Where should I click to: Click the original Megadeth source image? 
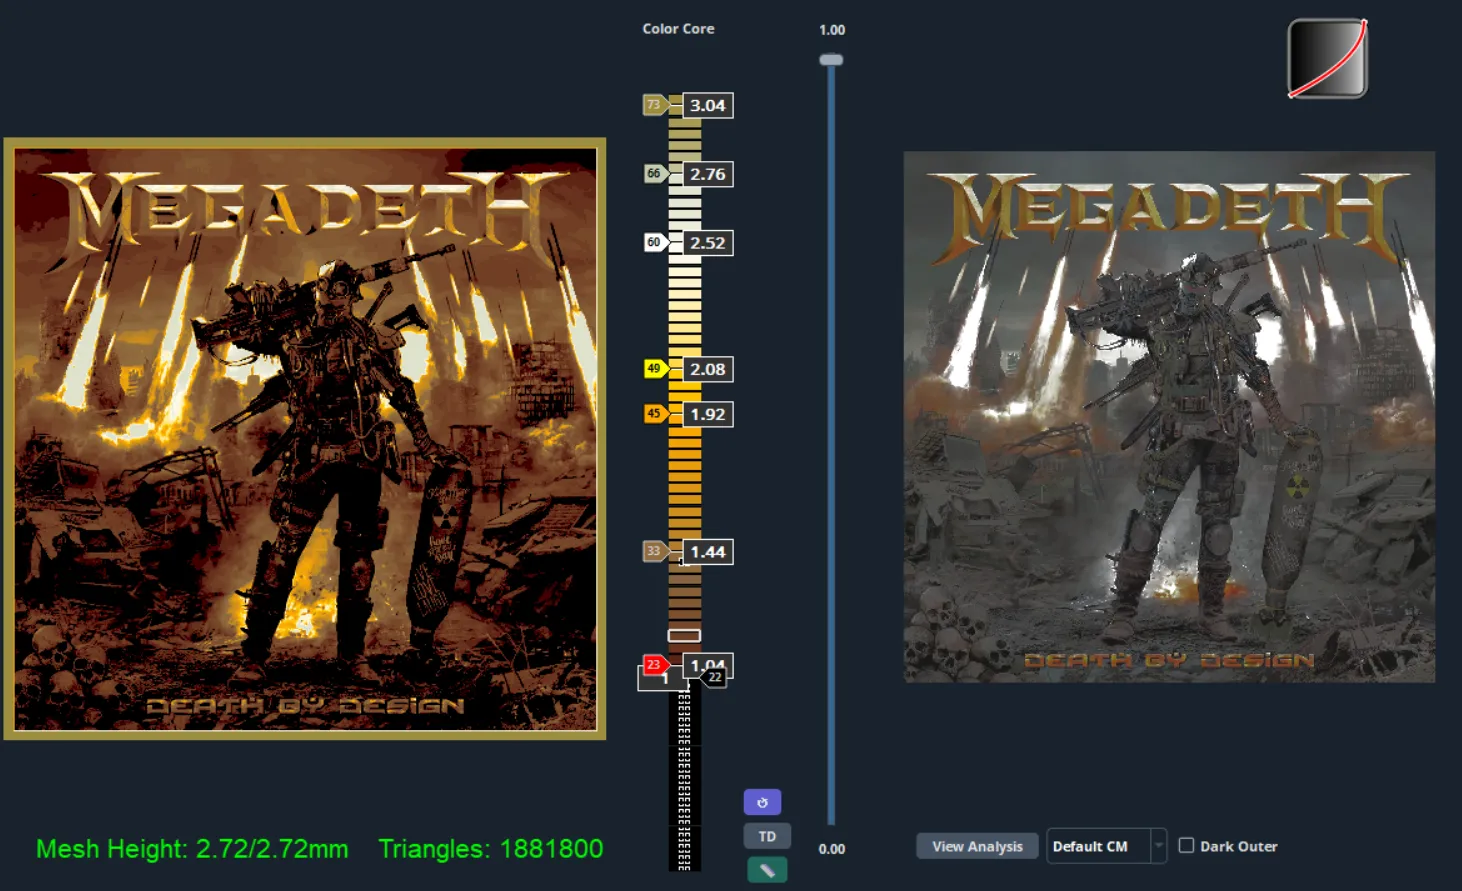pos(1169,417)
